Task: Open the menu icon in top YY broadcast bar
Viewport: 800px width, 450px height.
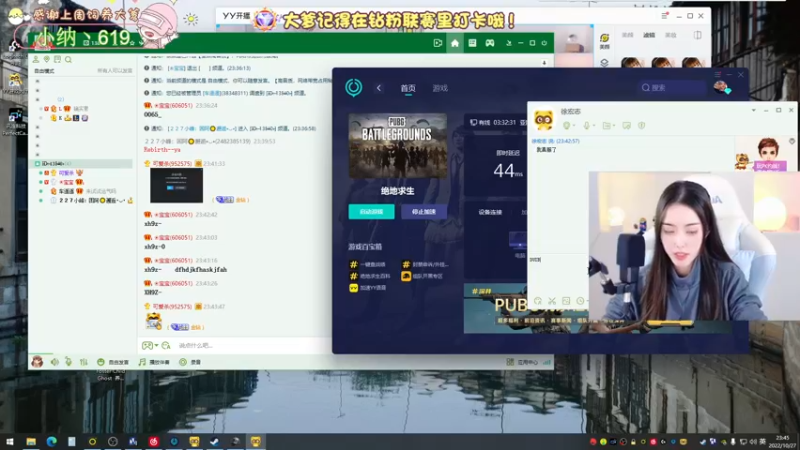Action: 664,16
